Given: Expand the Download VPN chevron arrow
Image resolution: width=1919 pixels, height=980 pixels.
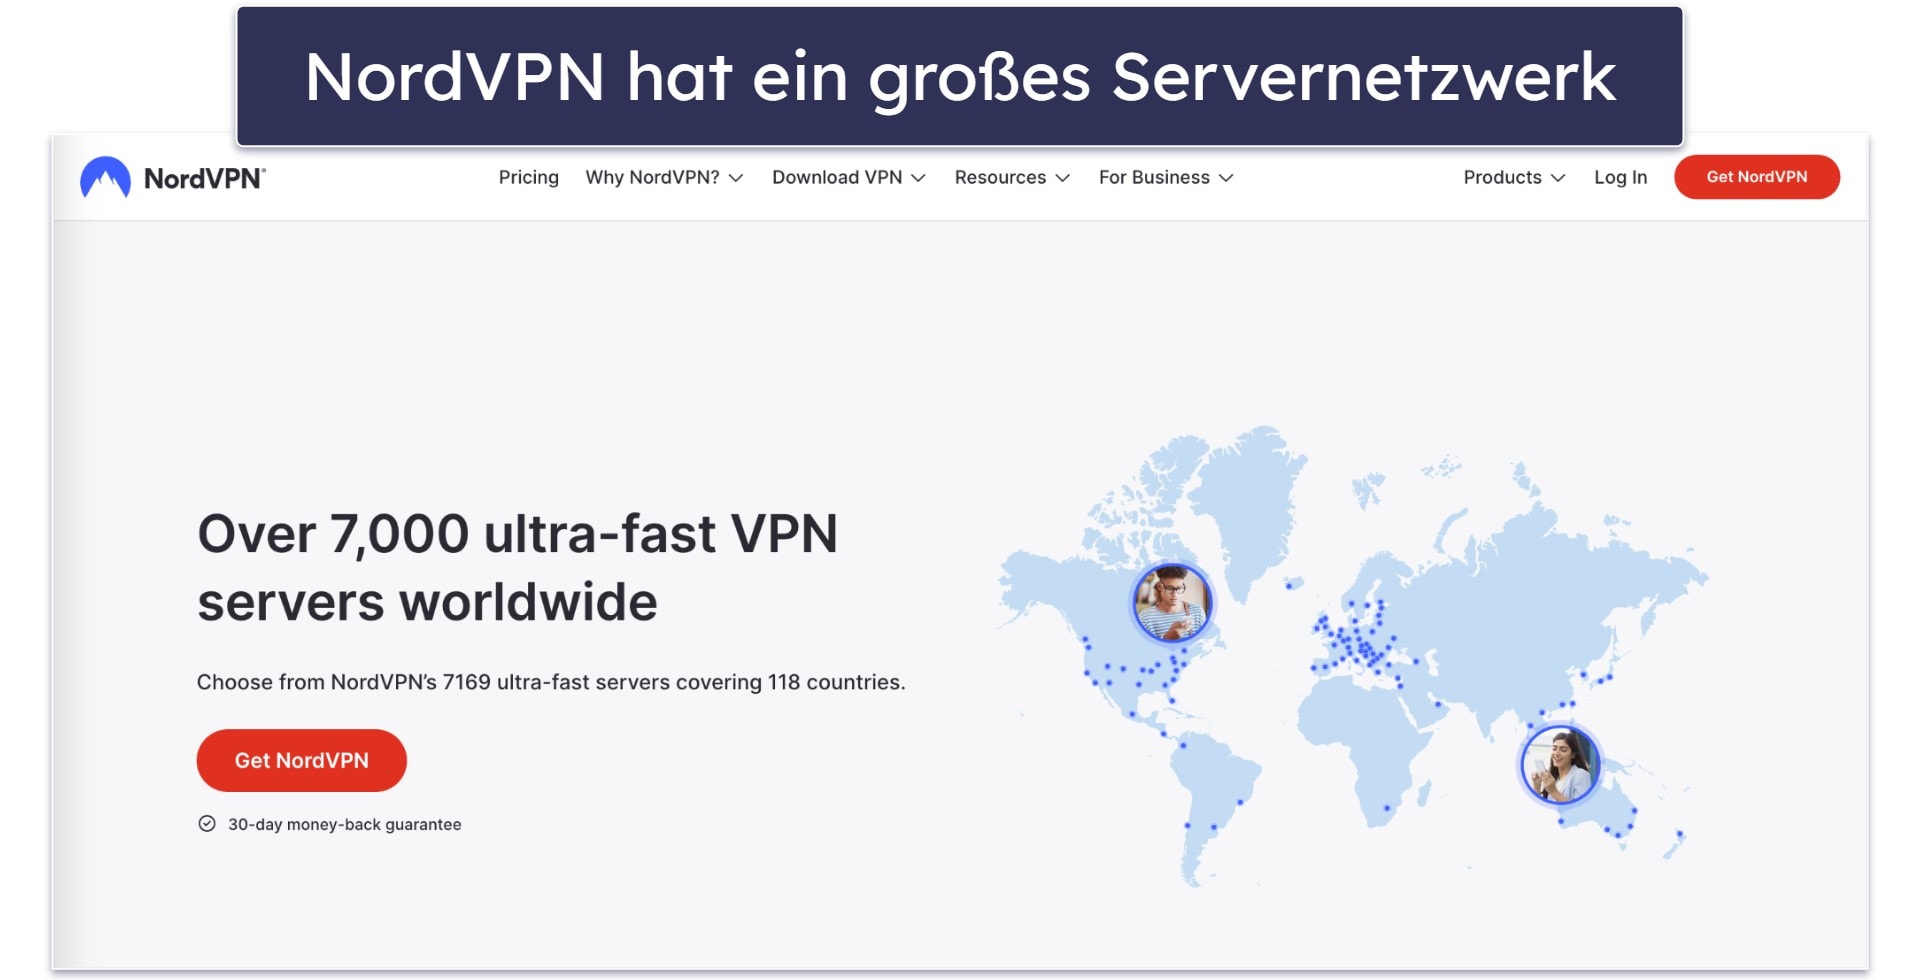Looking at the screenshot, I should [918, 178].
